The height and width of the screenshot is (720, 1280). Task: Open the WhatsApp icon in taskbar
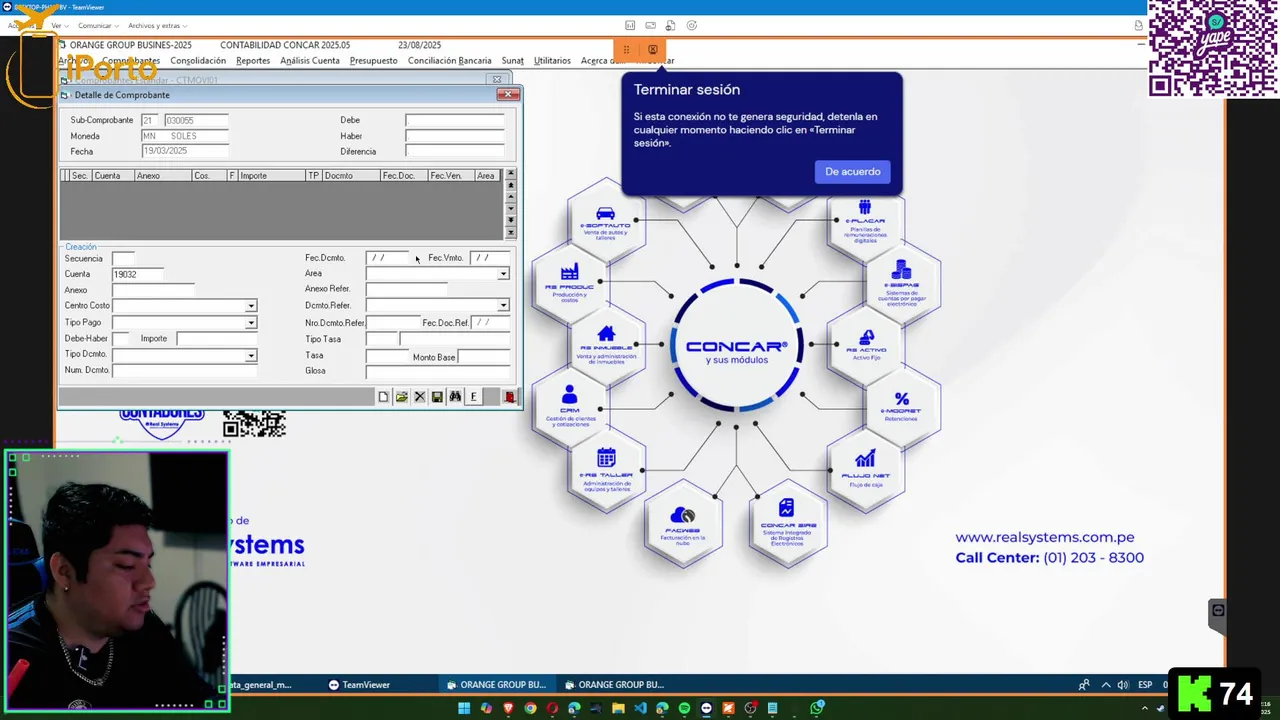[x=818, y=708]
